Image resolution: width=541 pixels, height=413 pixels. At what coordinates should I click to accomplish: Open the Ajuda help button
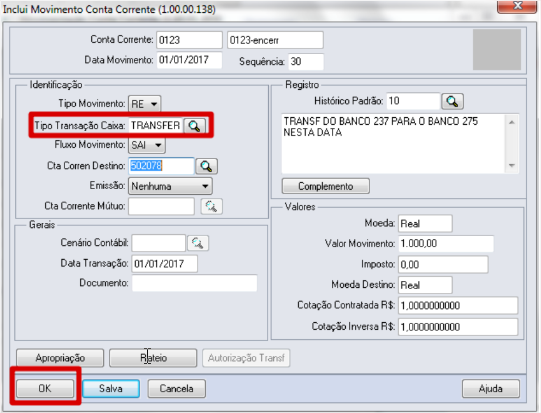pyautogui.click(x=491, y=389)
